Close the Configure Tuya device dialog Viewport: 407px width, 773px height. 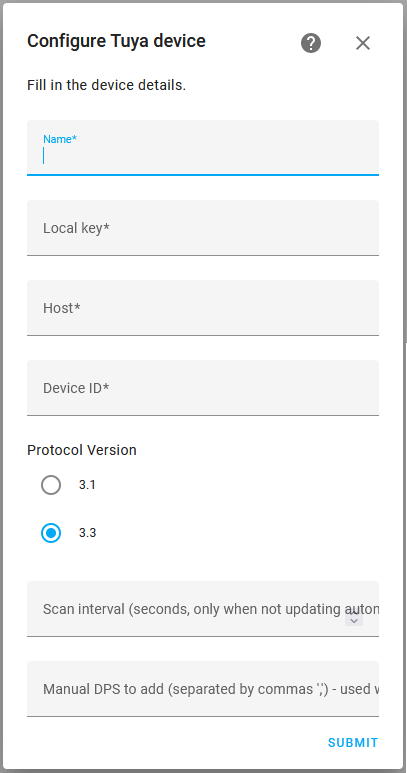[x=363, y=43]
